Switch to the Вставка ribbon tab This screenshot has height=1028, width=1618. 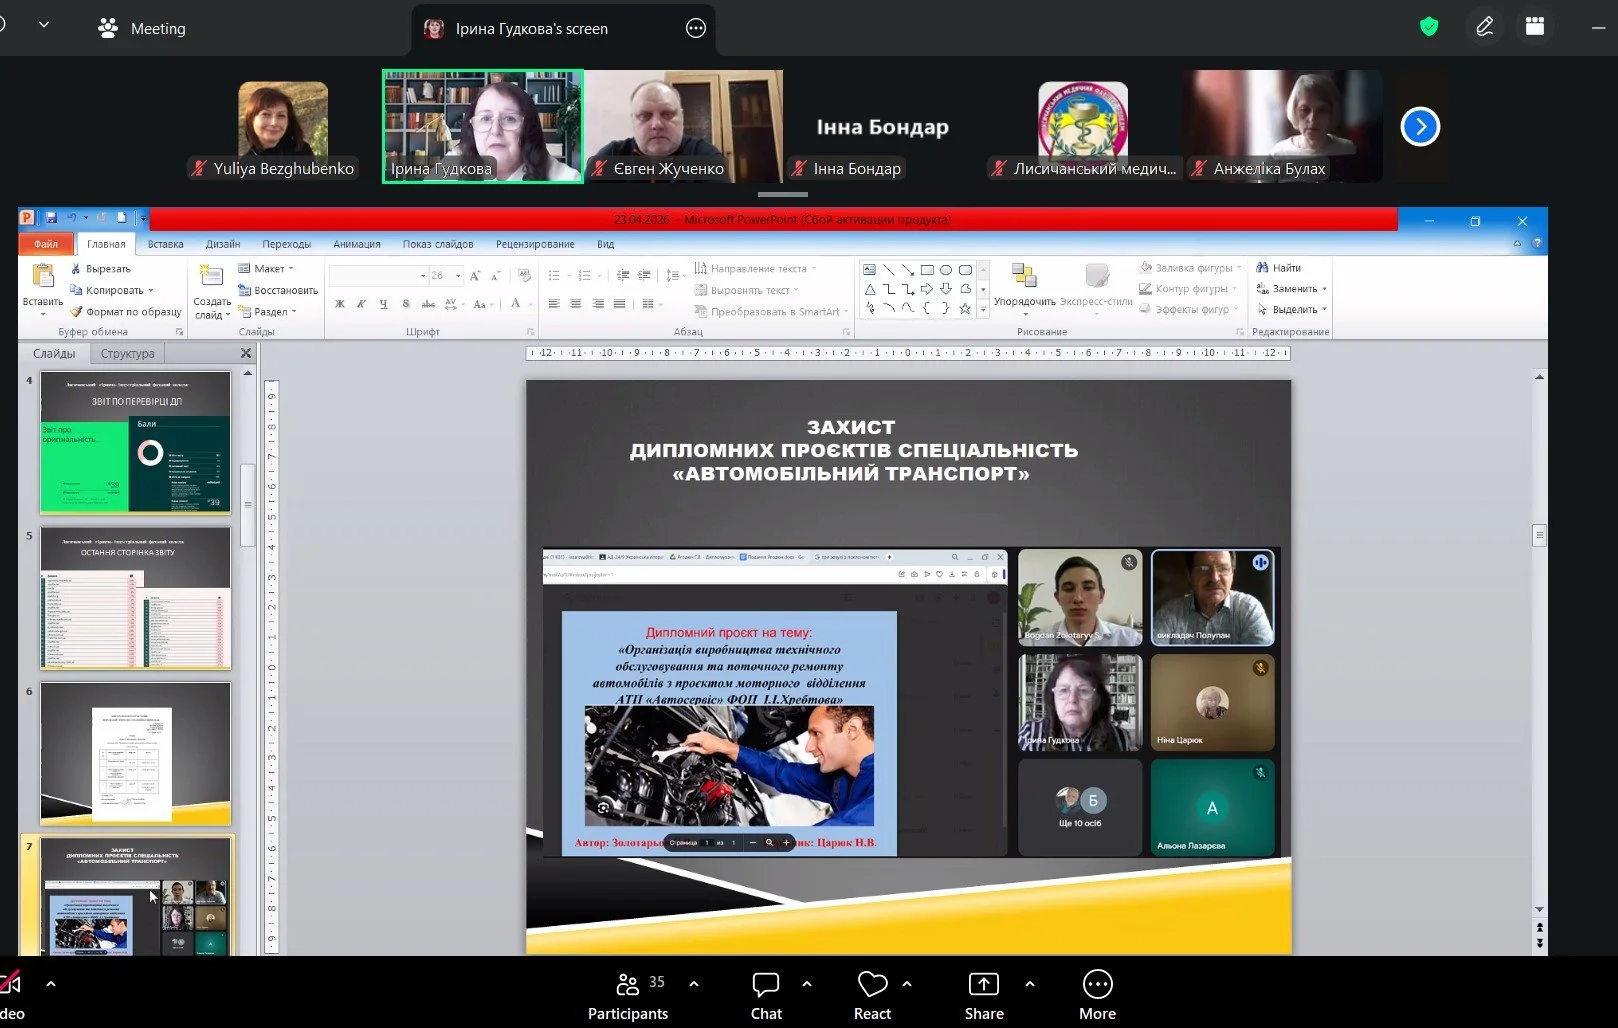point(165,244)
